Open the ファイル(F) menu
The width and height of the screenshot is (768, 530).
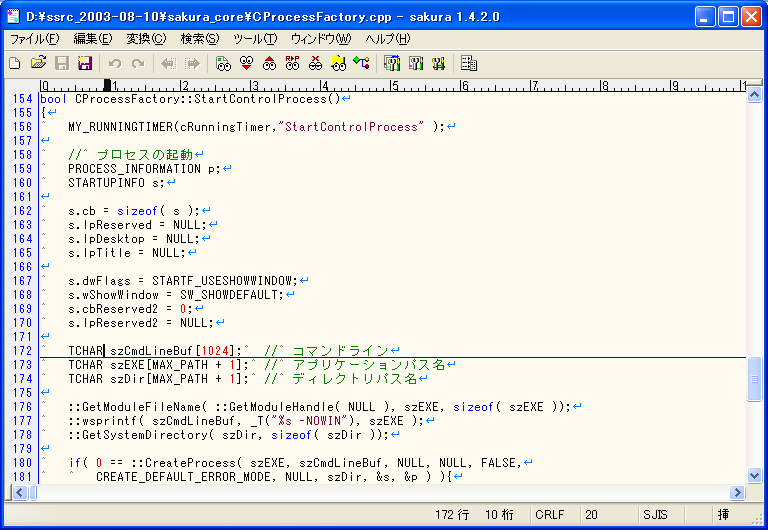pyautogui.click(x=34, y=39)
